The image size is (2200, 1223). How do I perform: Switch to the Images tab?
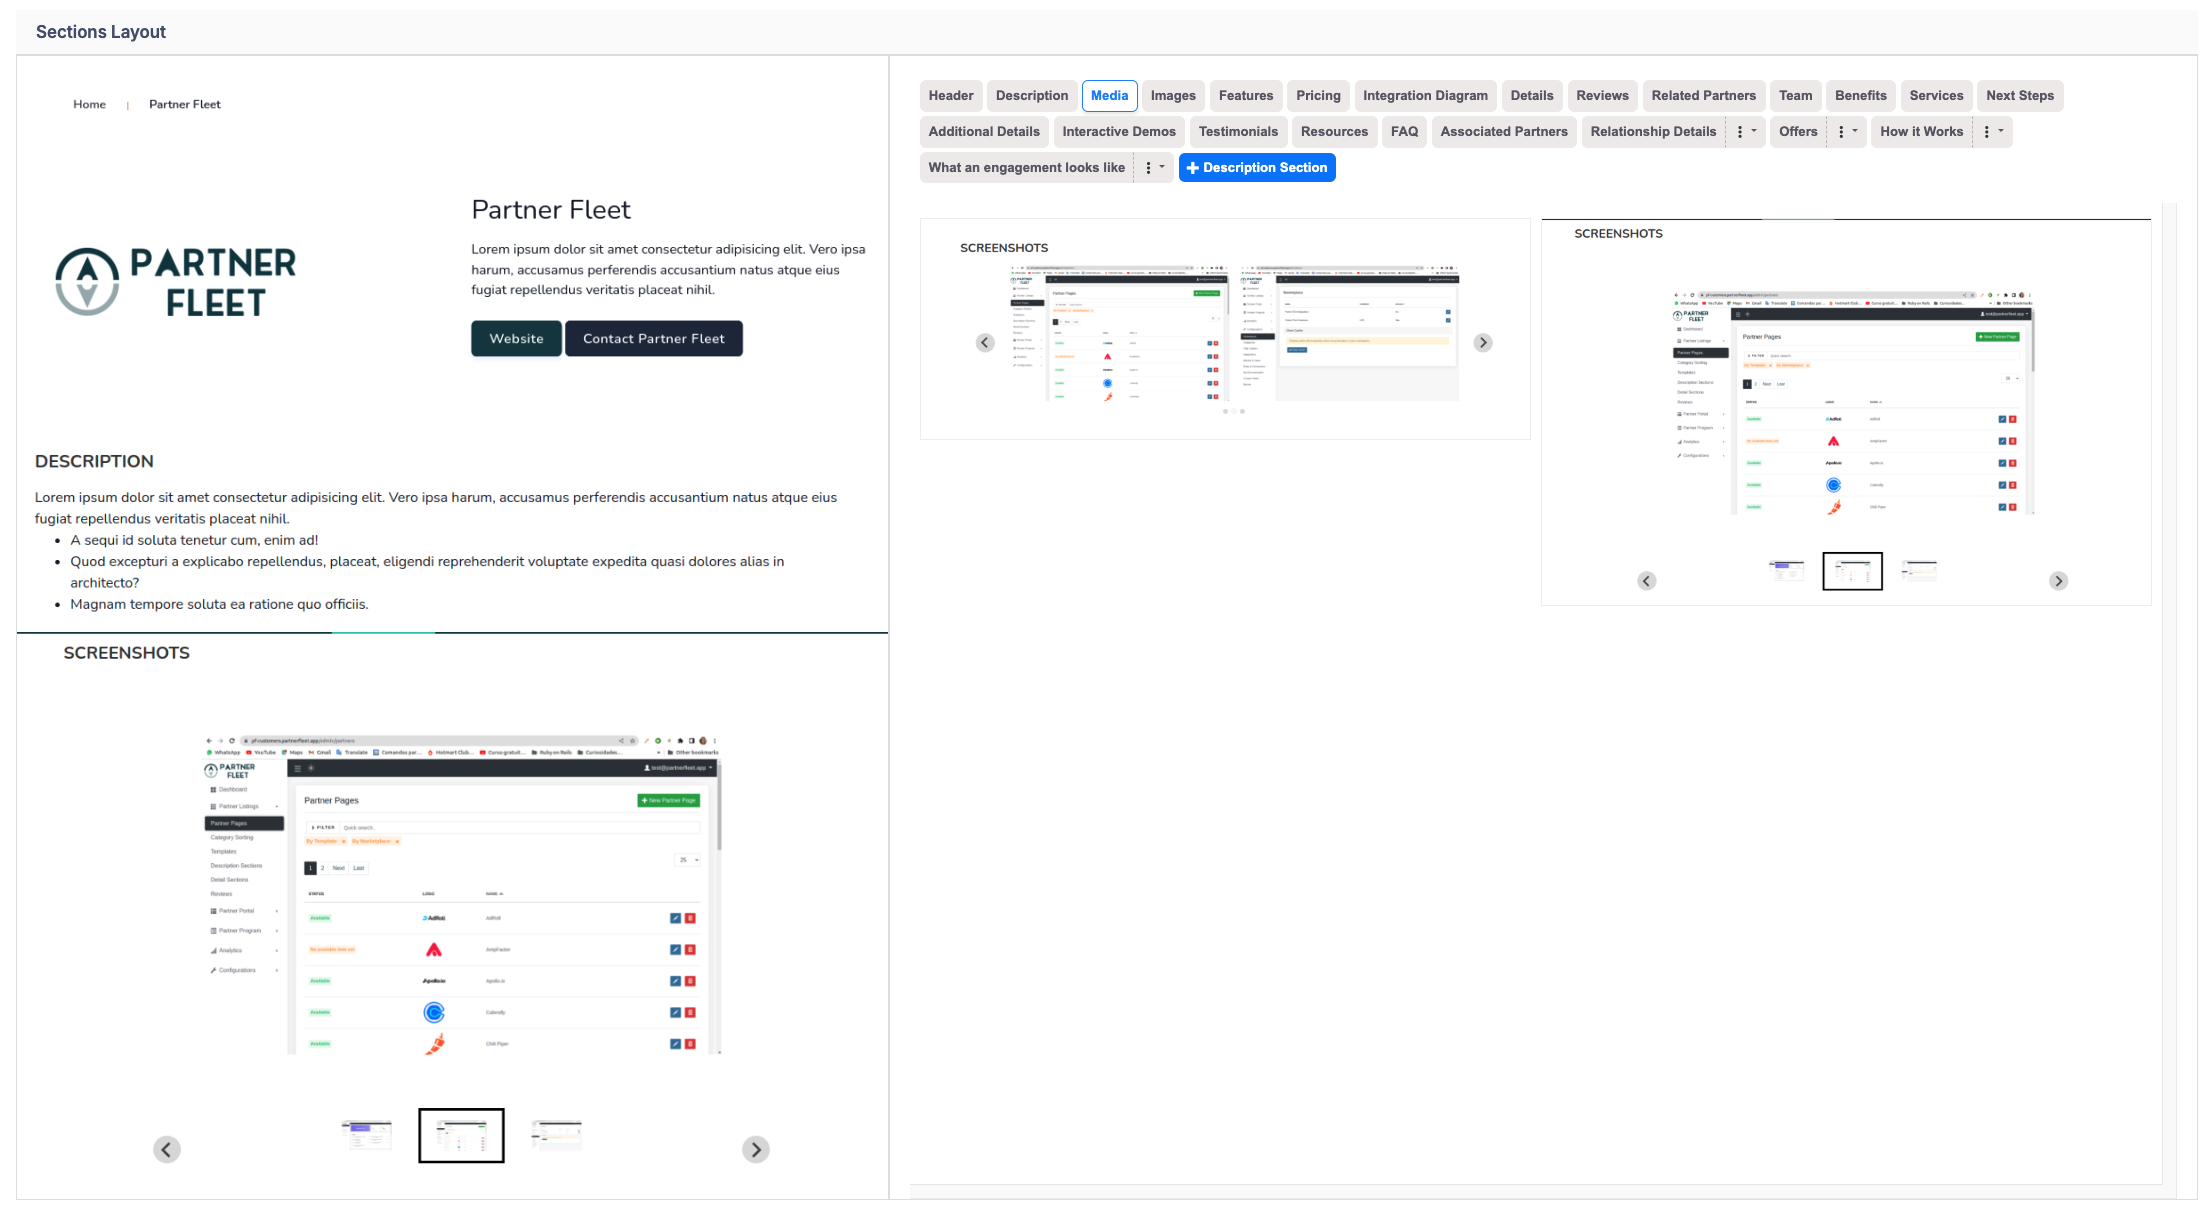point(1173,96)
